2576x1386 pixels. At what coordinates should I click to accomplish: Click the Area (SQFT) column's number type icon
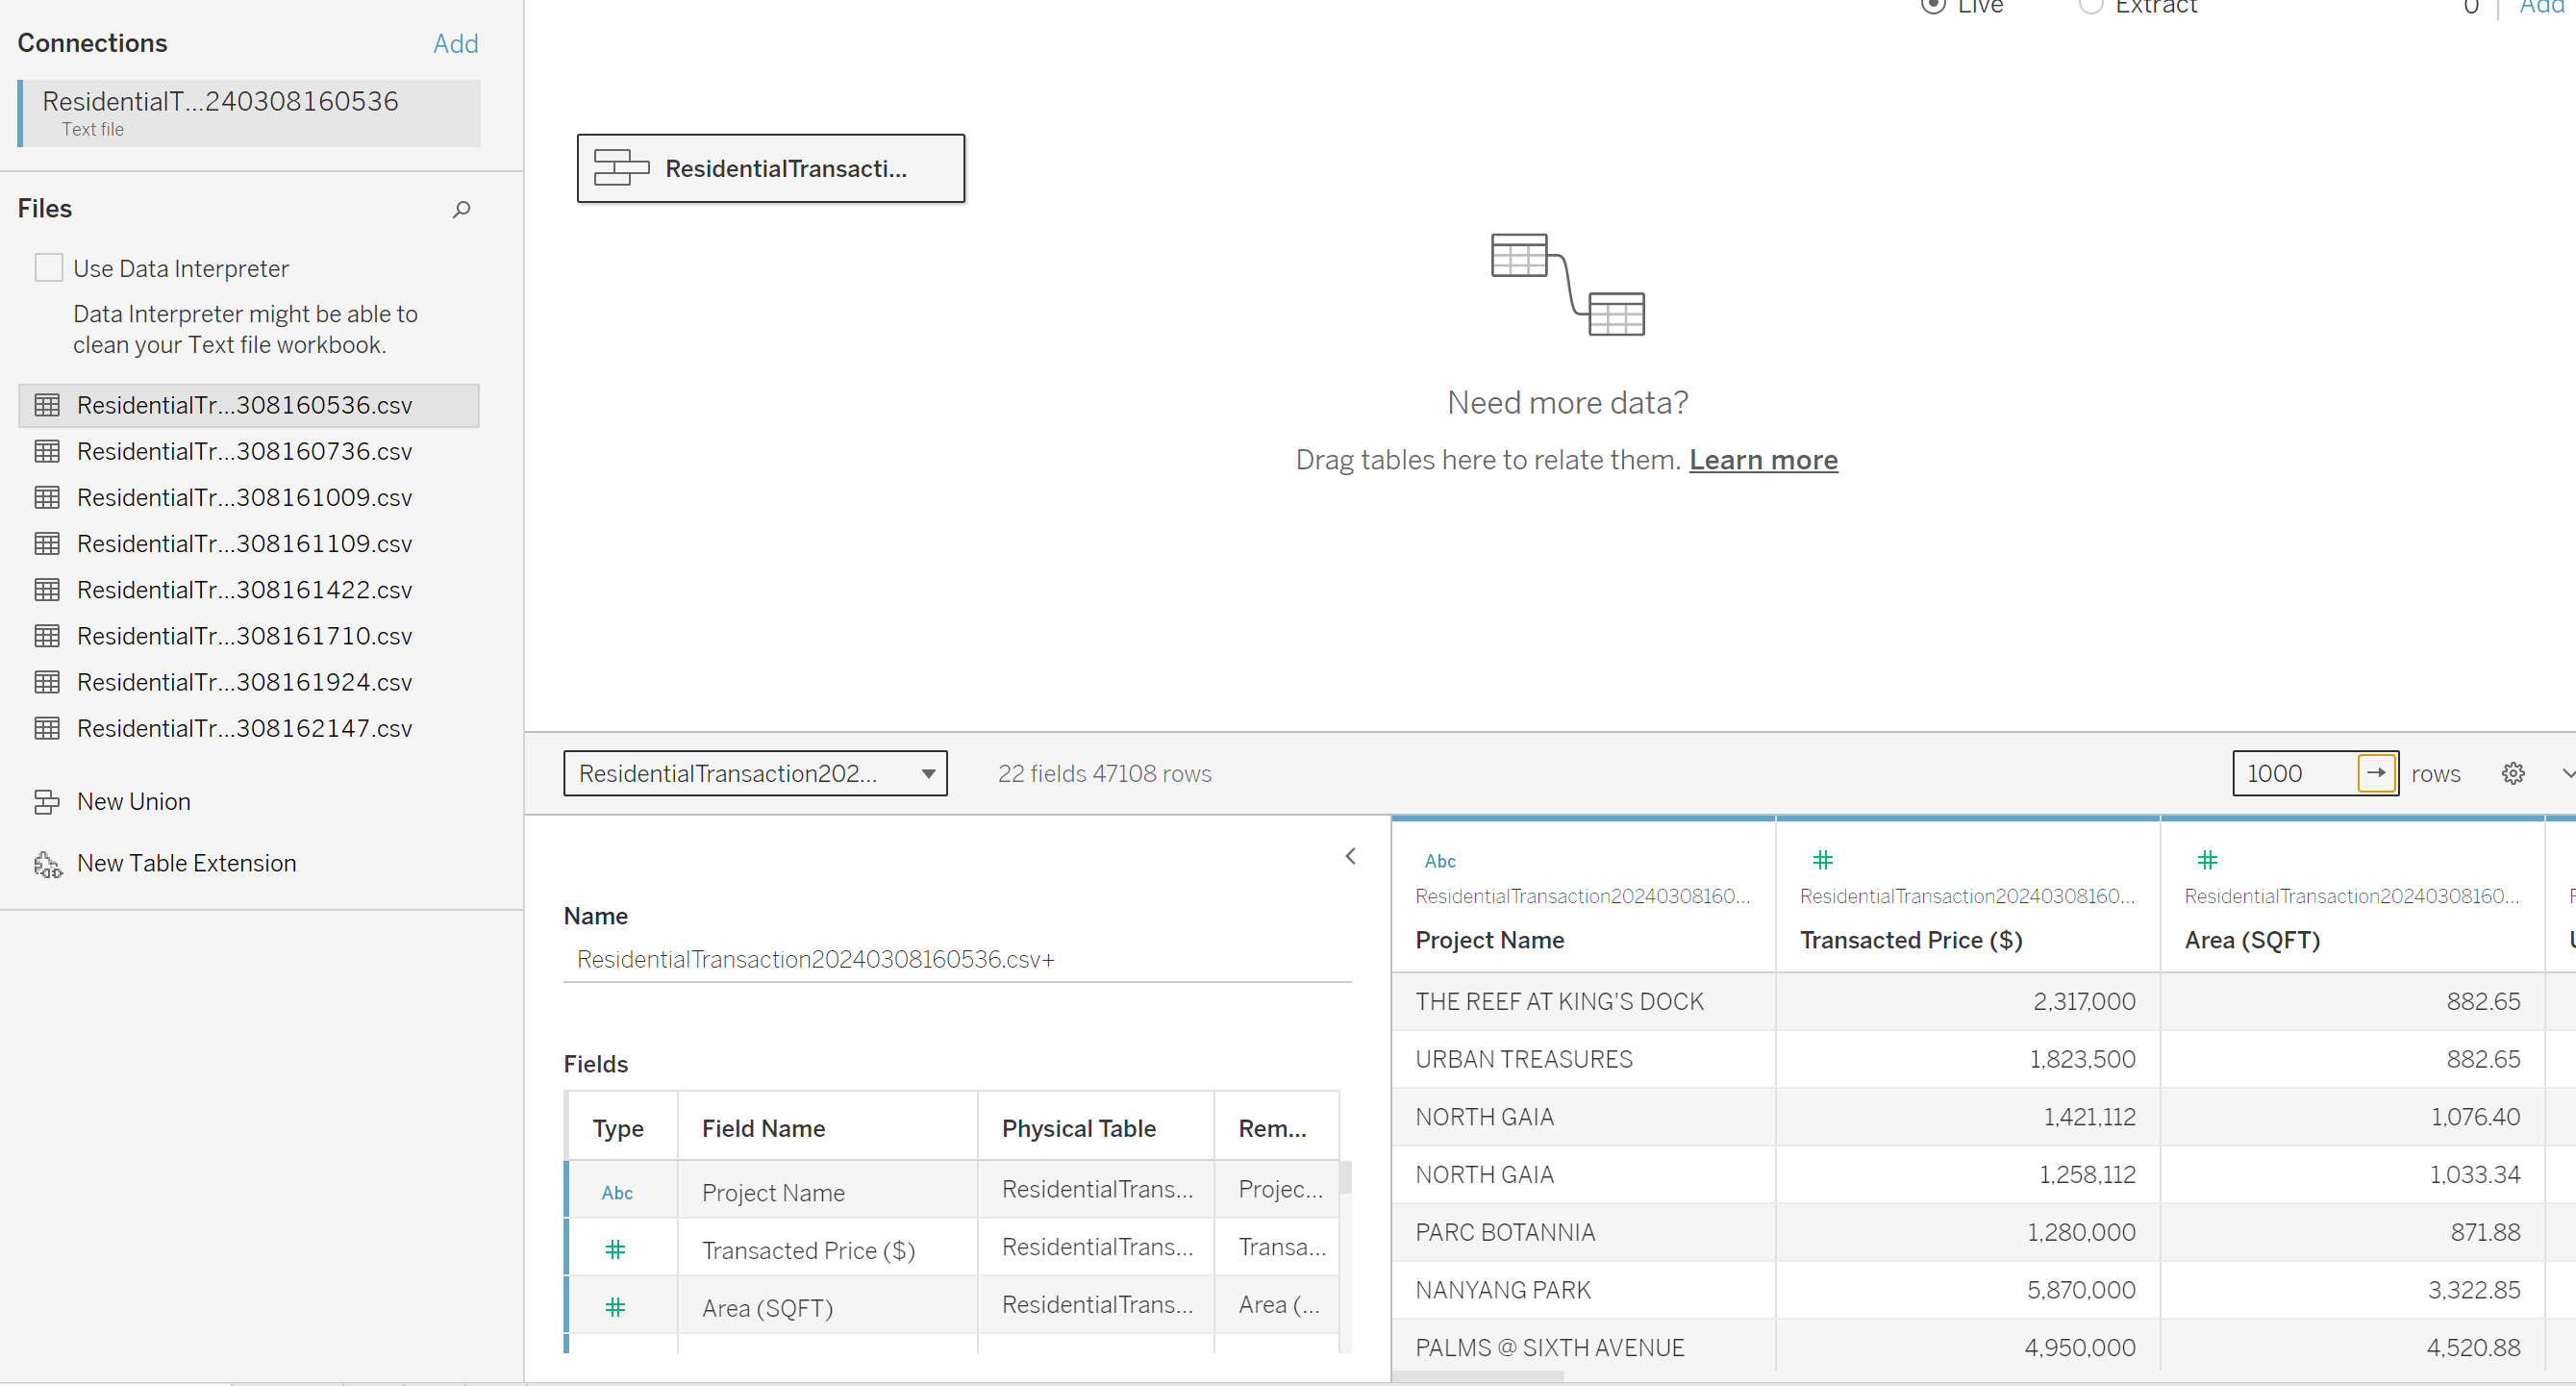[2207, 860]
